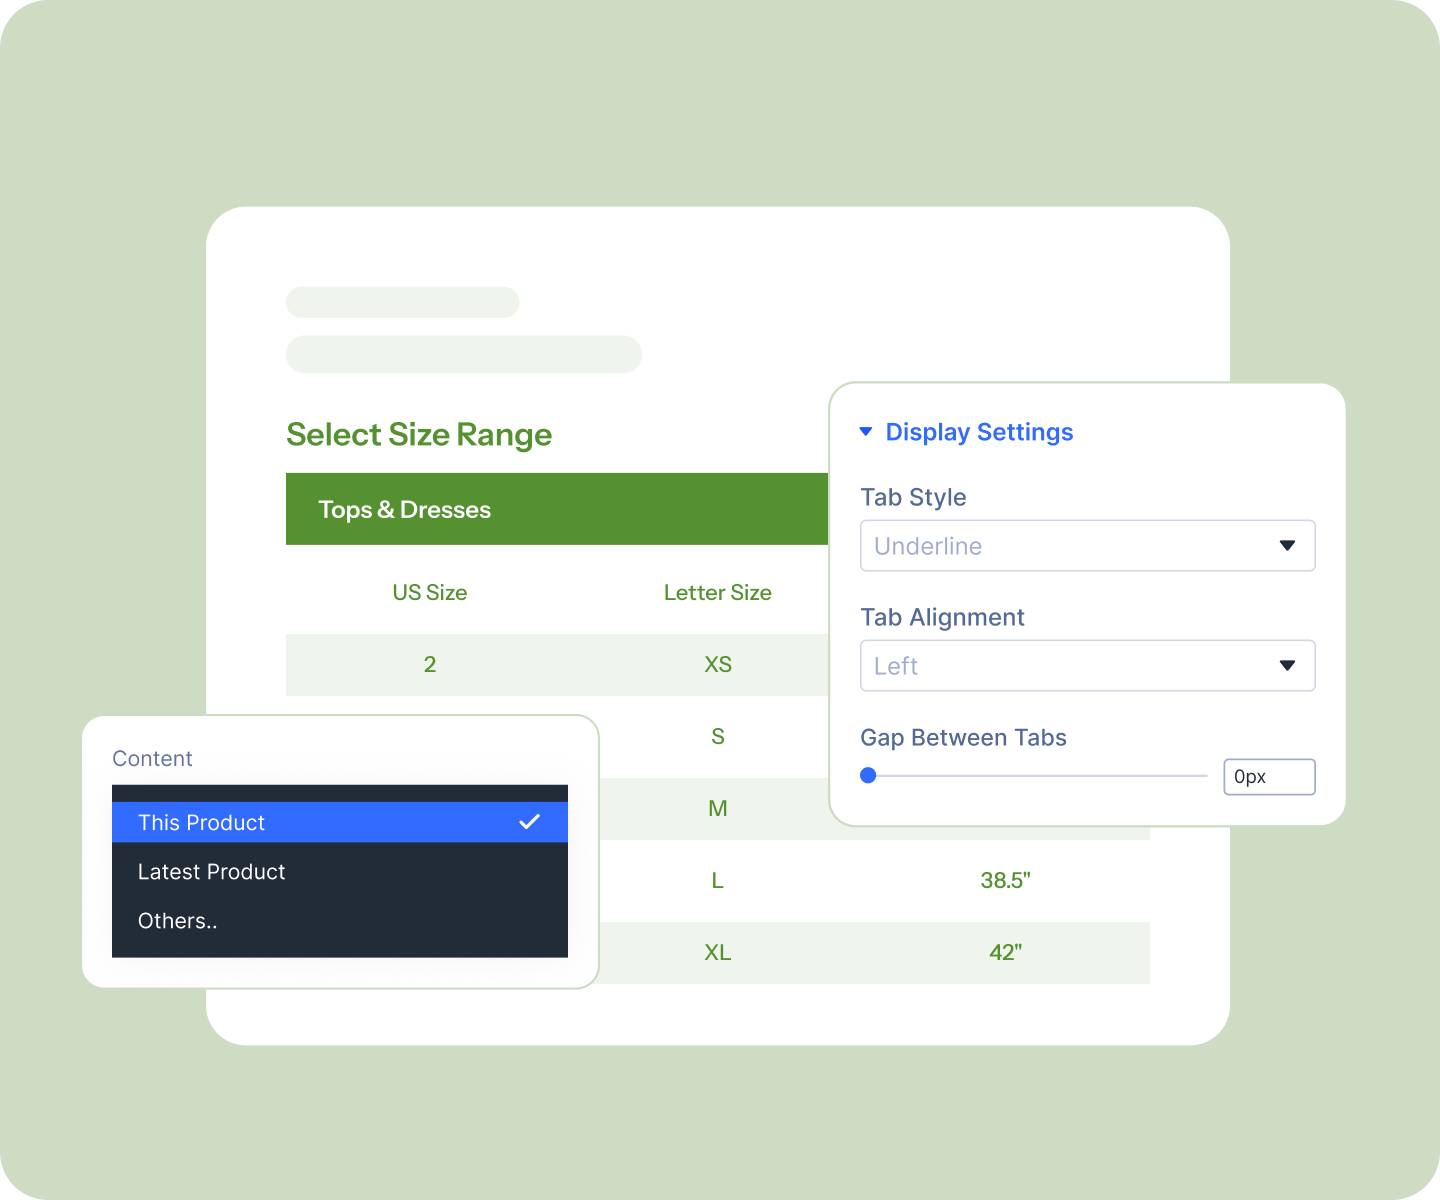Click the Tab Alignment label
Image resolution: width=1440 pixels, height=1200 pixels.
(x=942, y=617)
